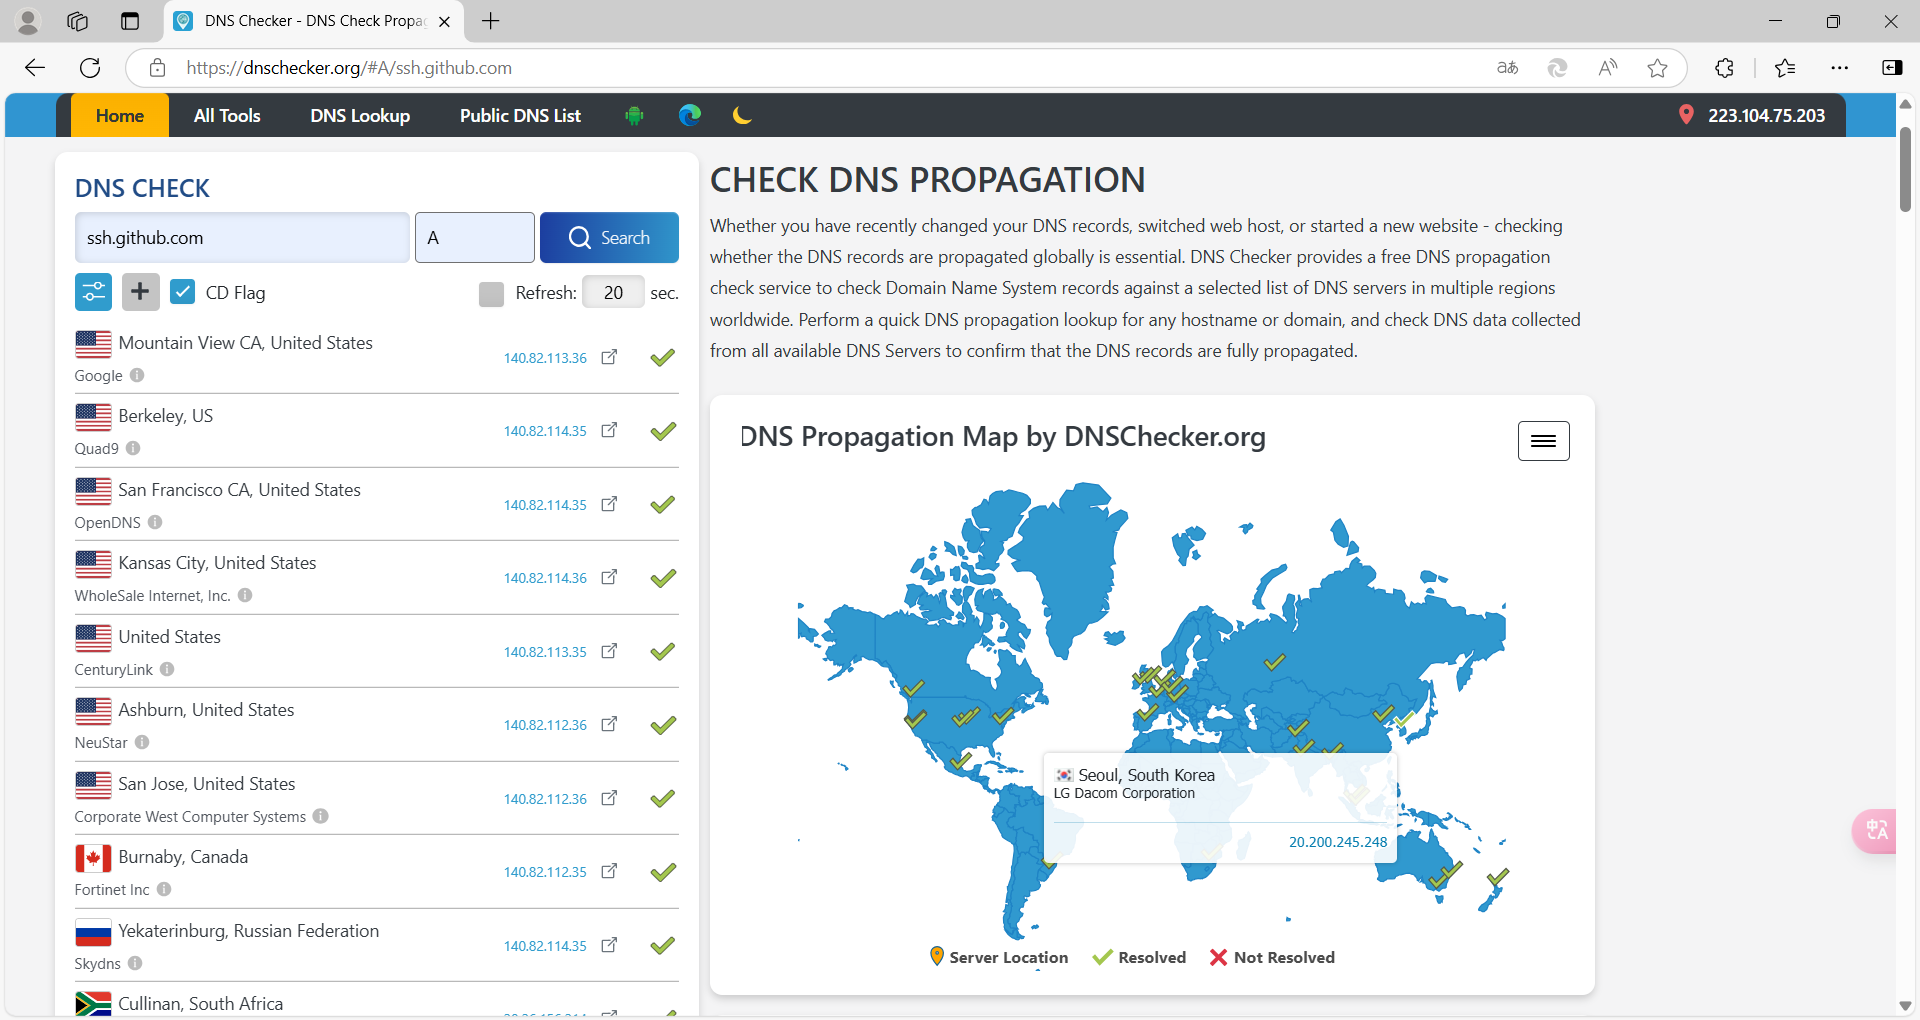This screenshot has width=1920, height=1020.
Task: Open external link for San Jose result
Action: [x=609, y=798]
